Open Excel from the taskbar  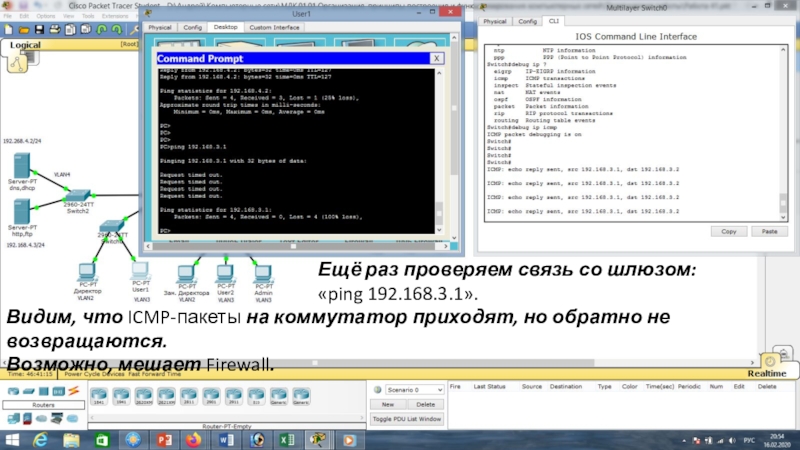[287, 440]
